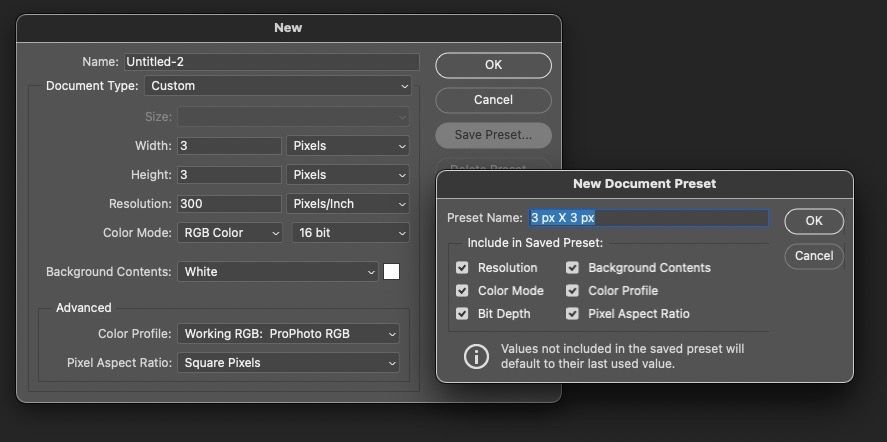Screen dimensions: 887x442
Task: Click the Preset Name text field
Action: [648, 218]
